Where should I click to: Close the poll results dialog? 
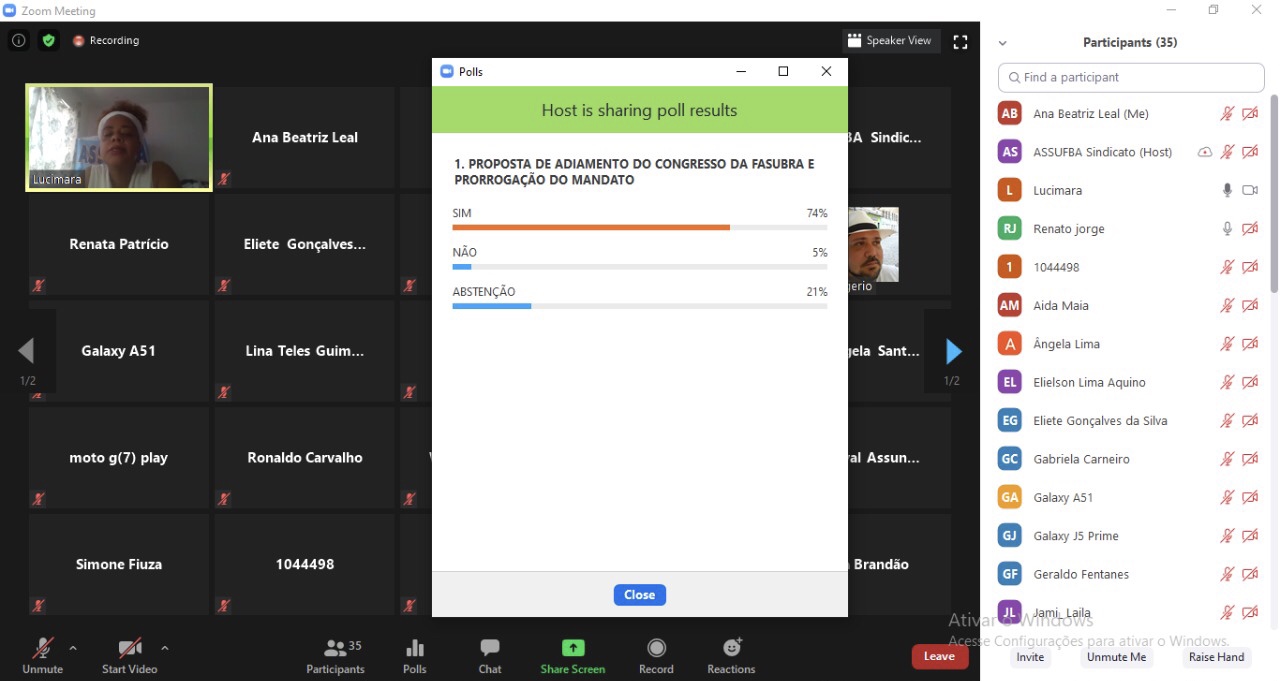pos(639,594)
